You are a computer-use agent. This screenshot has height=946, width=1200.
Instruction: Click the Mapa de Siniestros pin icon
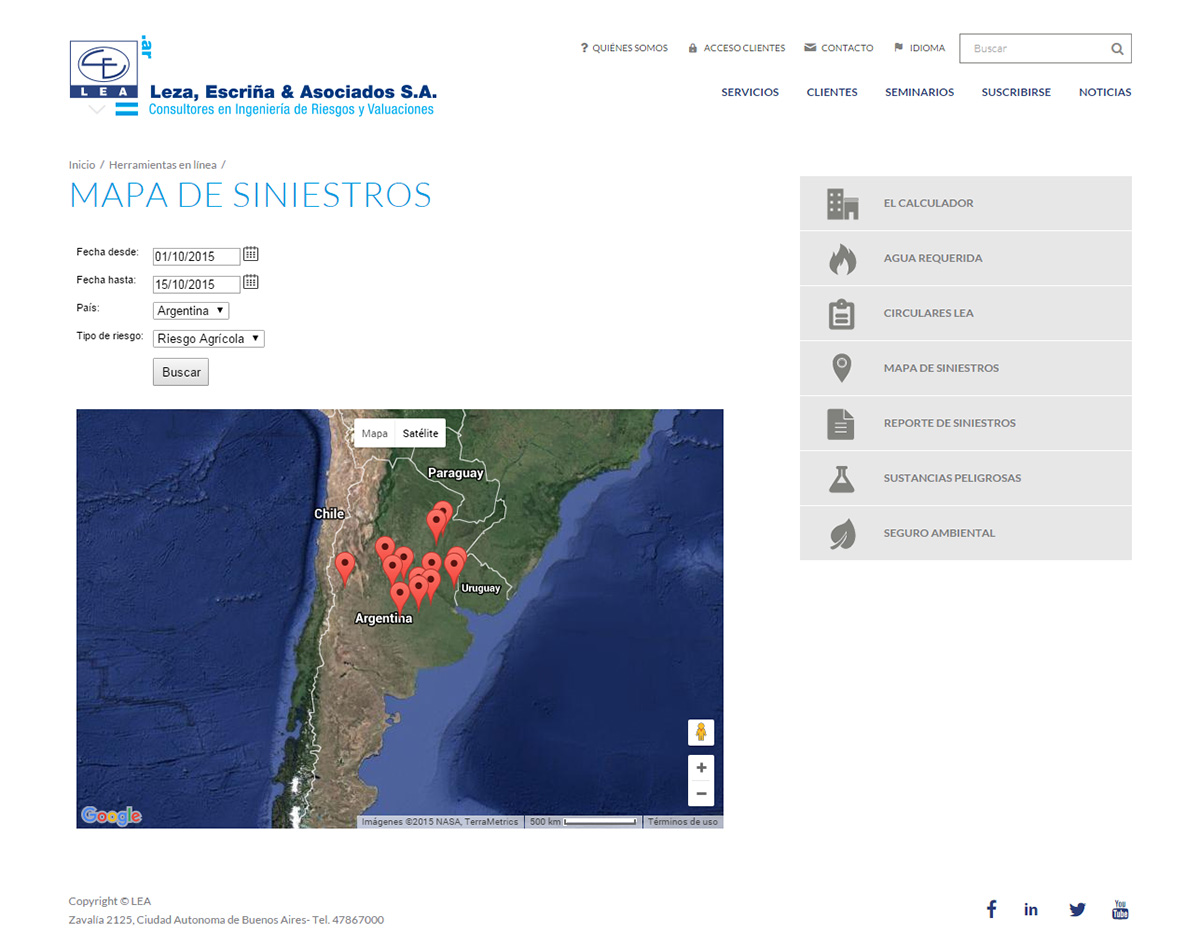click(x=842, y=368)
